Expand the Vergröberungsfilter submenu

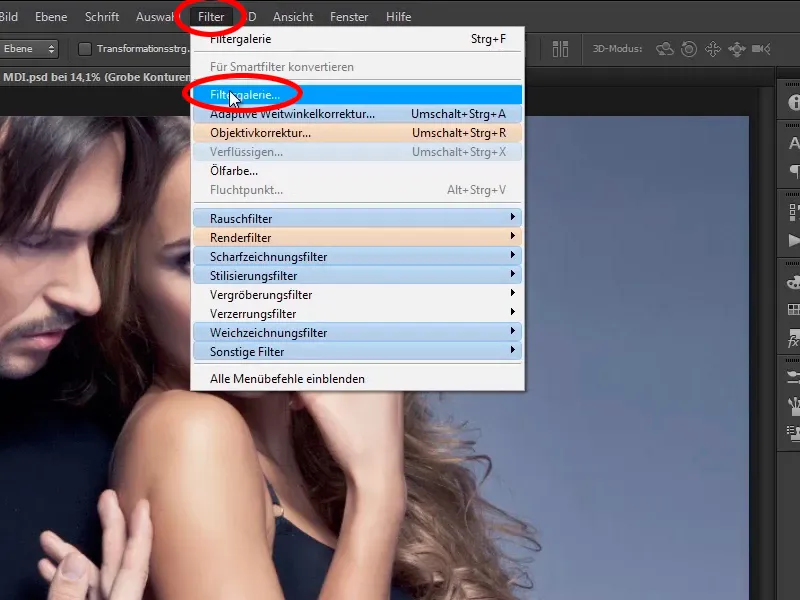click(x=357, y=294)
